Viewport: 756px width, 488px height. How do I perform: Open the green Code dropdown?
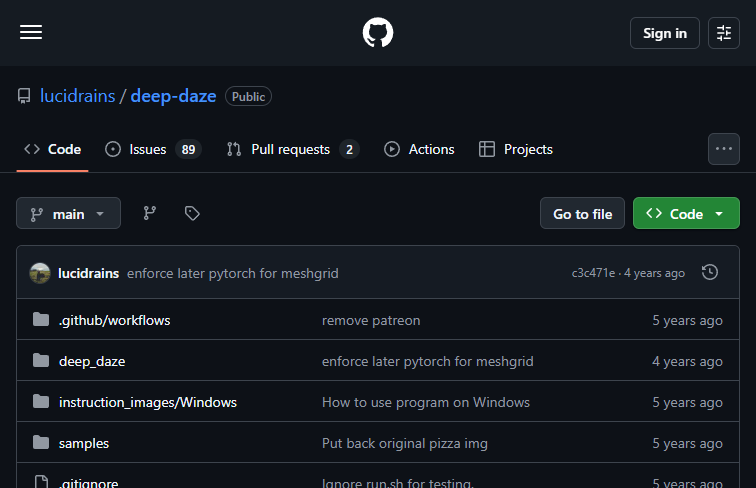point(686,213)
